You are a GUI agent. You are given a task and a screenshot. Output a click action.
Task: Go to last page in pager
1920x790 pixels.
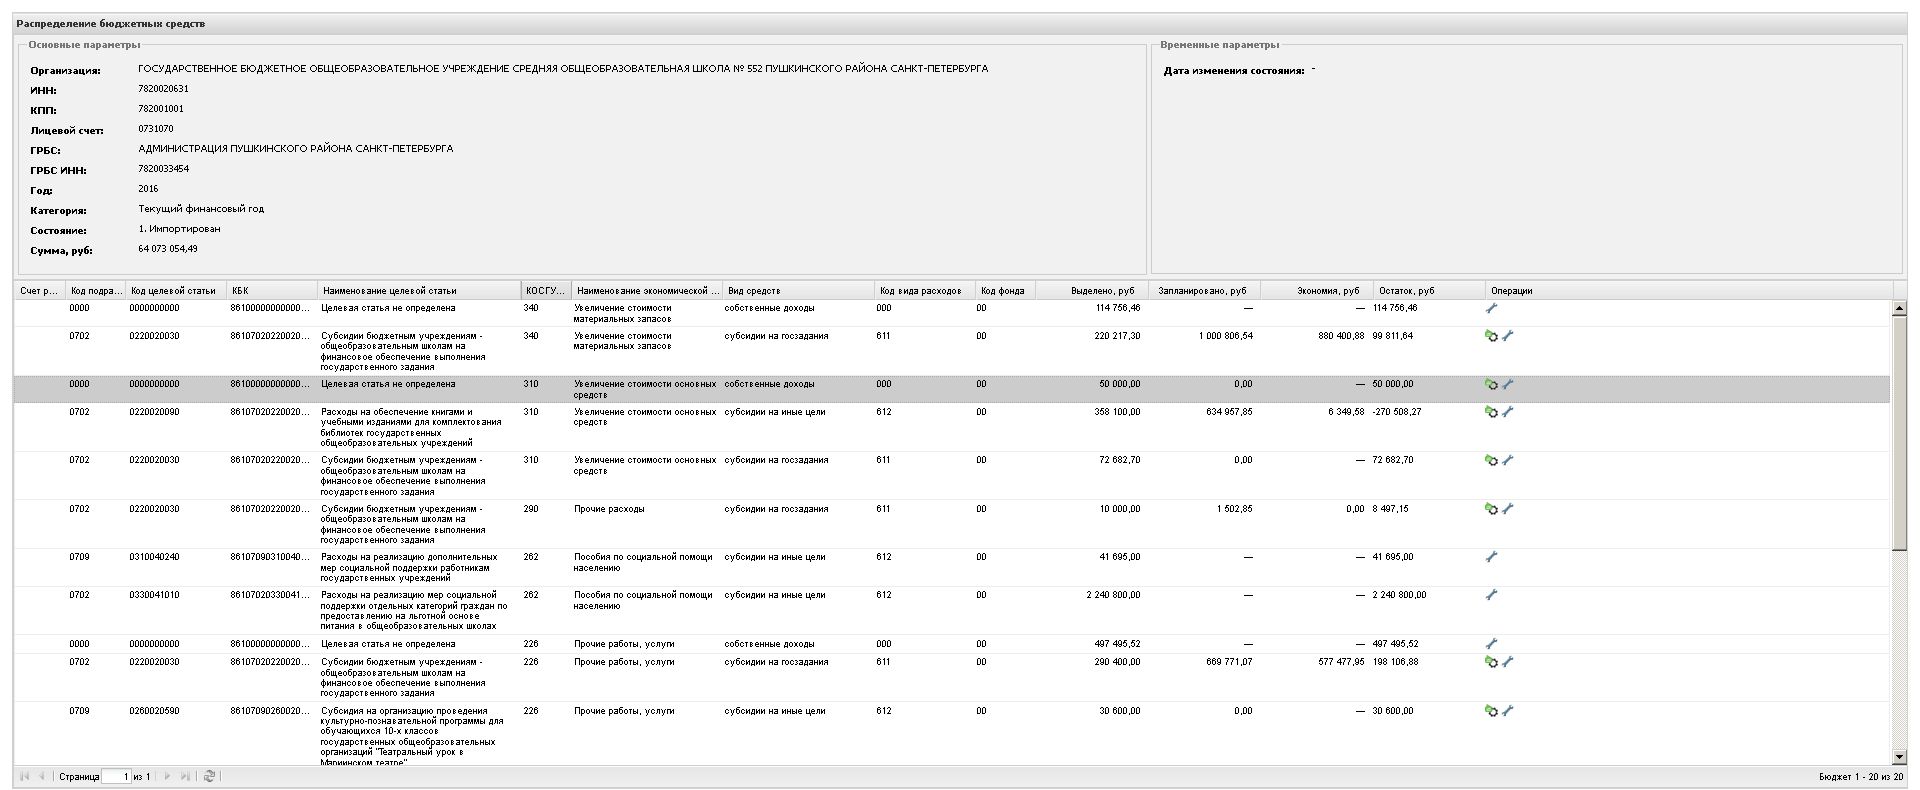(185, 776)
